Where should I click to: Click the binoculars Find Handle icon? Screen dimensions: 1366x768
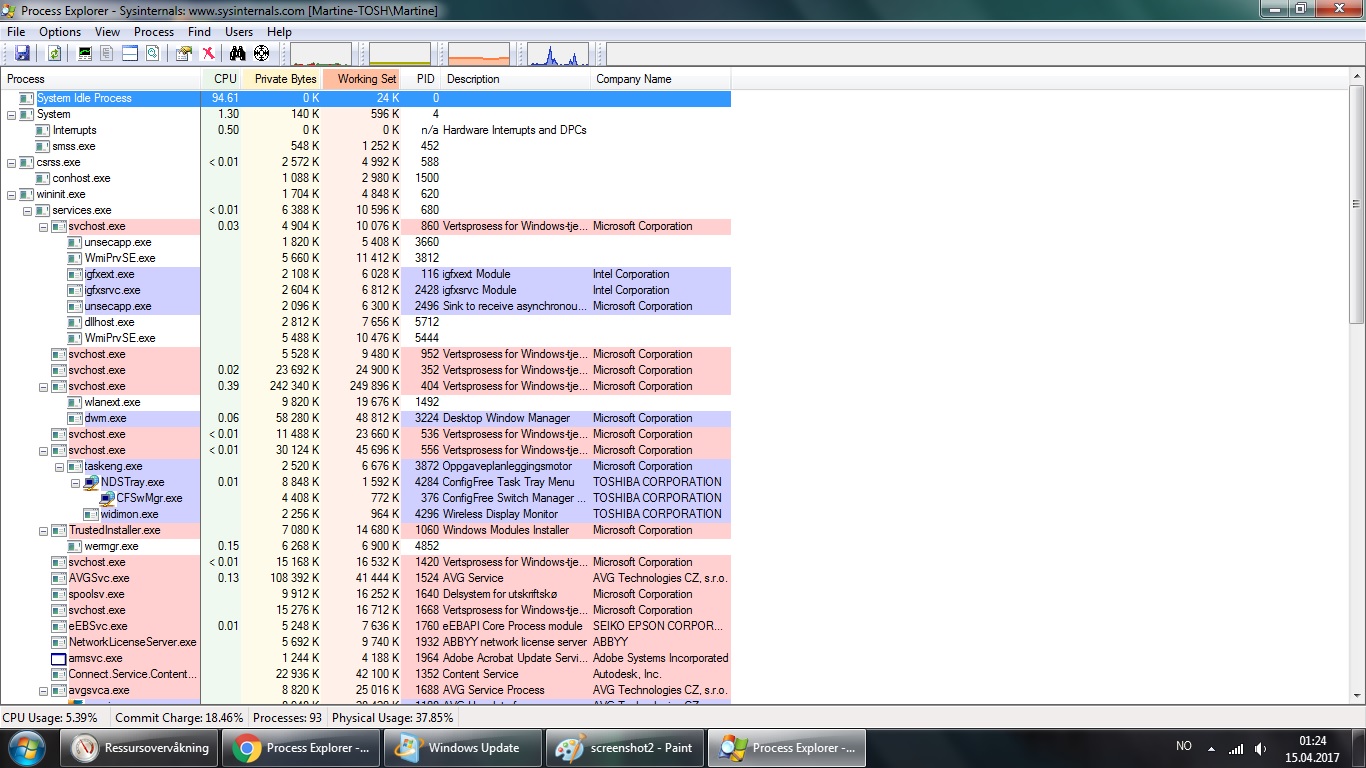[238, 53]
